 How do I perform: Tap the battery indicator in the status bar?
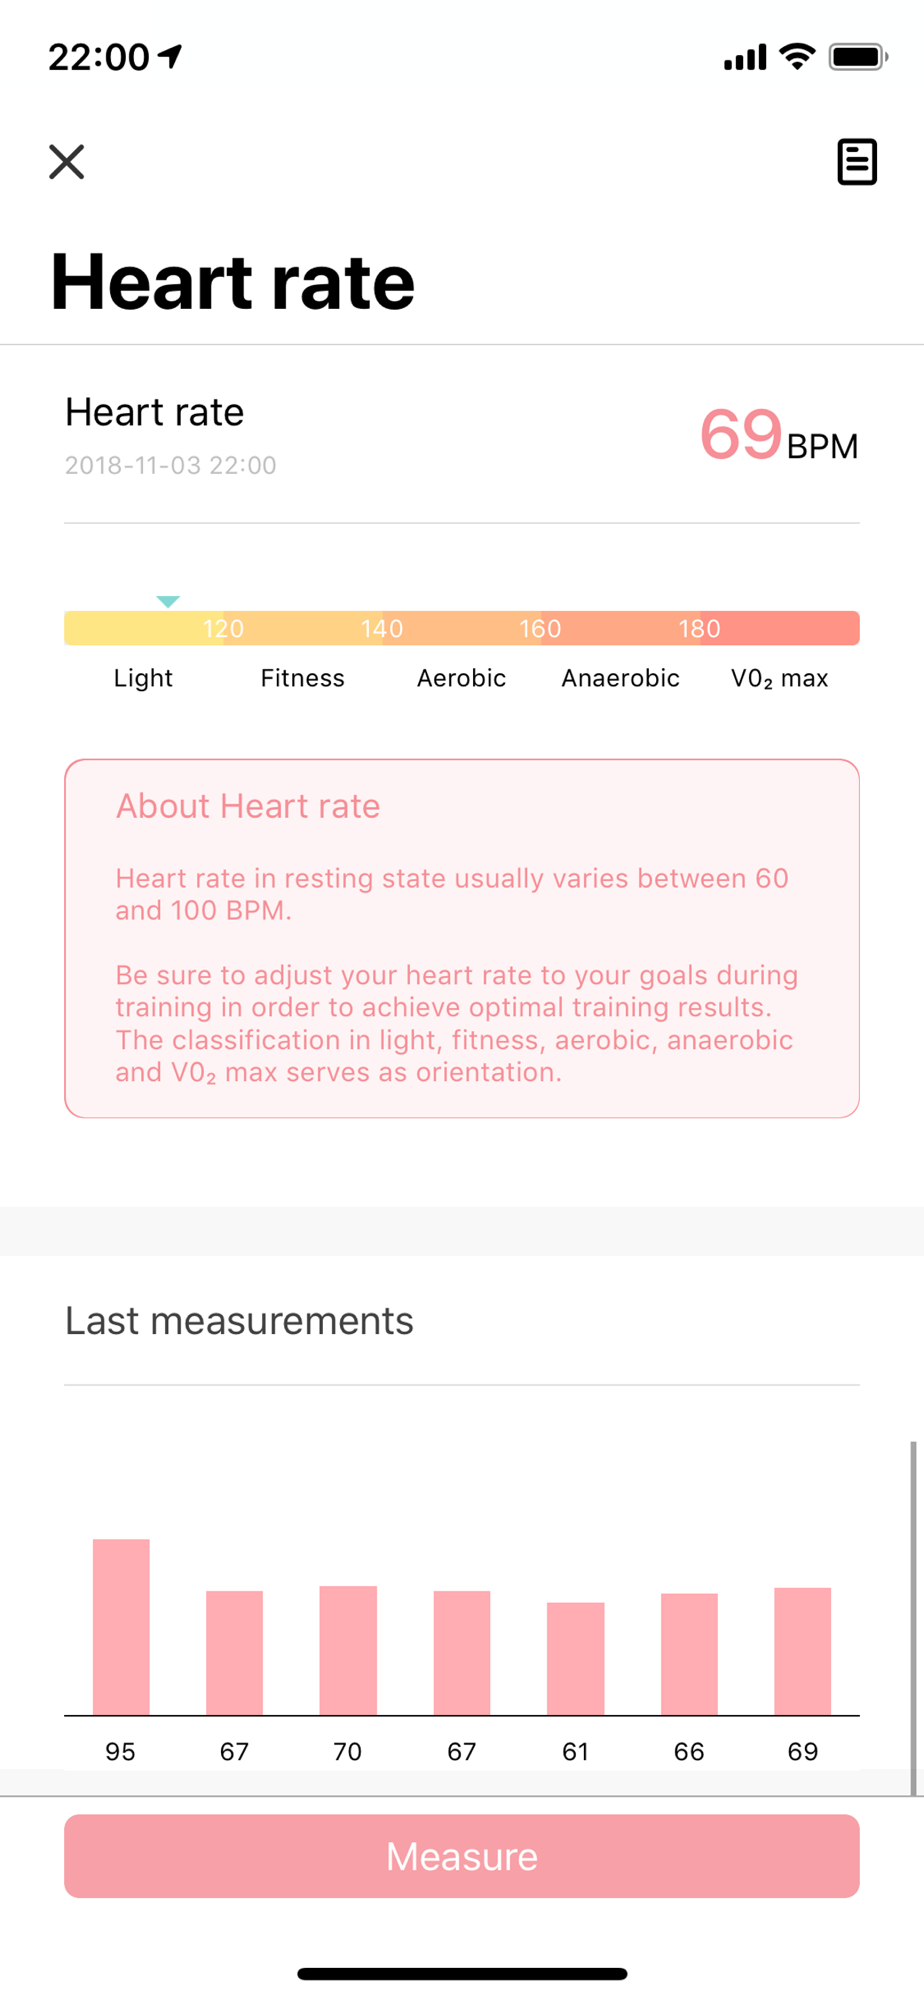[x=858, y=57]
